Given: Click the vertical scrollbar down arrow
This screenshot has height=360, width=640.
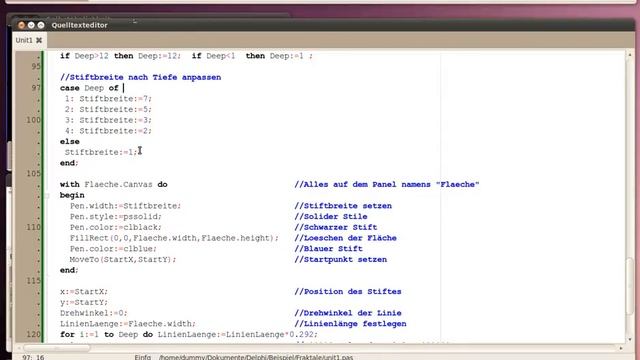Looking at the screenshot, I should point(629,340).
